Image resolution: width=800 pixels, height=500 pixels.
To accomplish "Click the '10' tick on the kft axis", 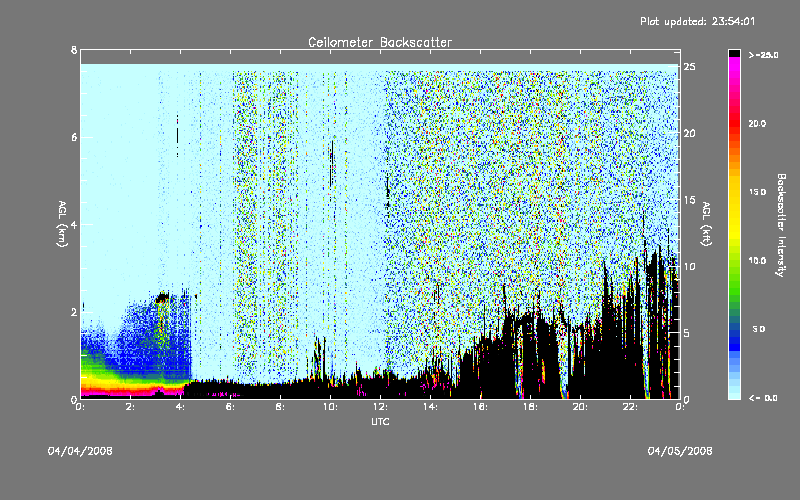I will pyautogui.click(x=690, y=267).
